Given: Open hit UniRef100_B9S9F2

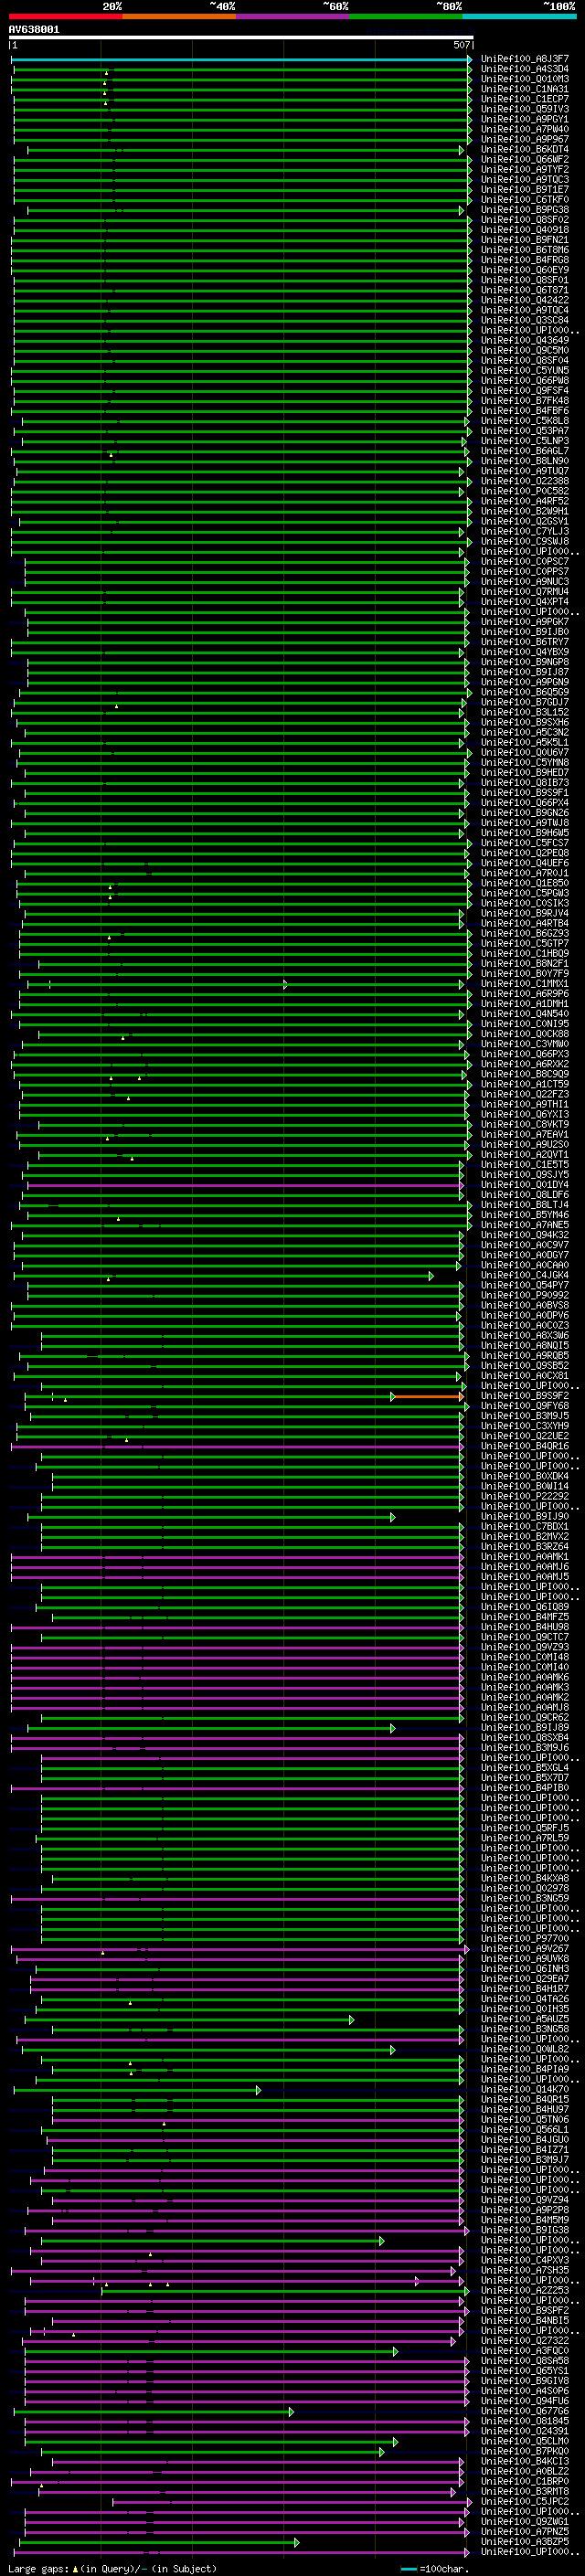Looking at the screenshot, I should pyautogui.click(x=524, y=1396).
